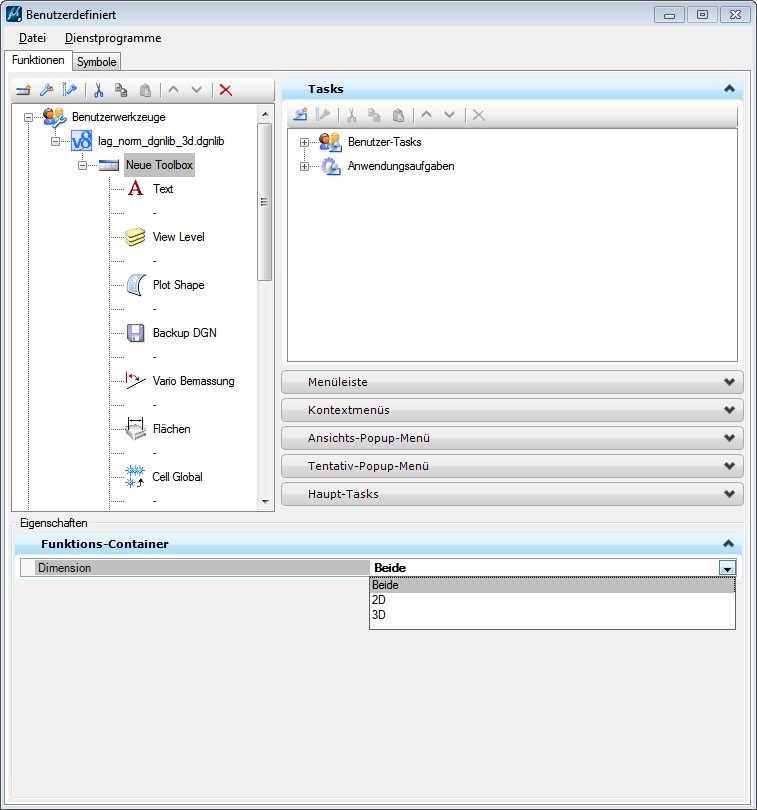Move item up in Funktionen toolbar
This screenshot has width=757, height=810.
(174, 89)
